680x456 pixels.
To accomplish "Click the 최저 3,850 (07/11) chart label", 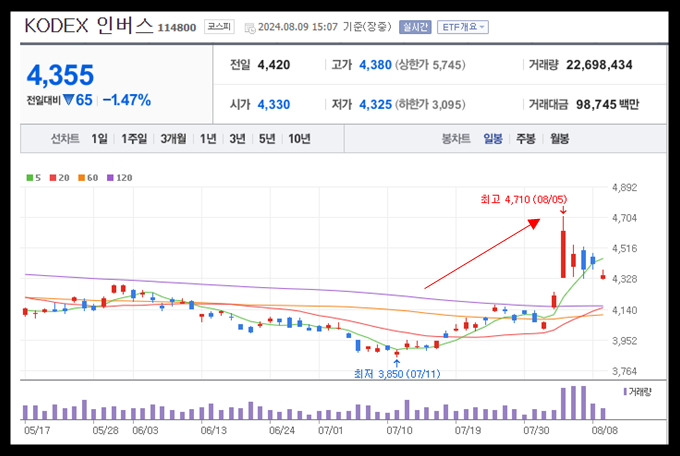I will pyautogui.click(x=397, y=374).
